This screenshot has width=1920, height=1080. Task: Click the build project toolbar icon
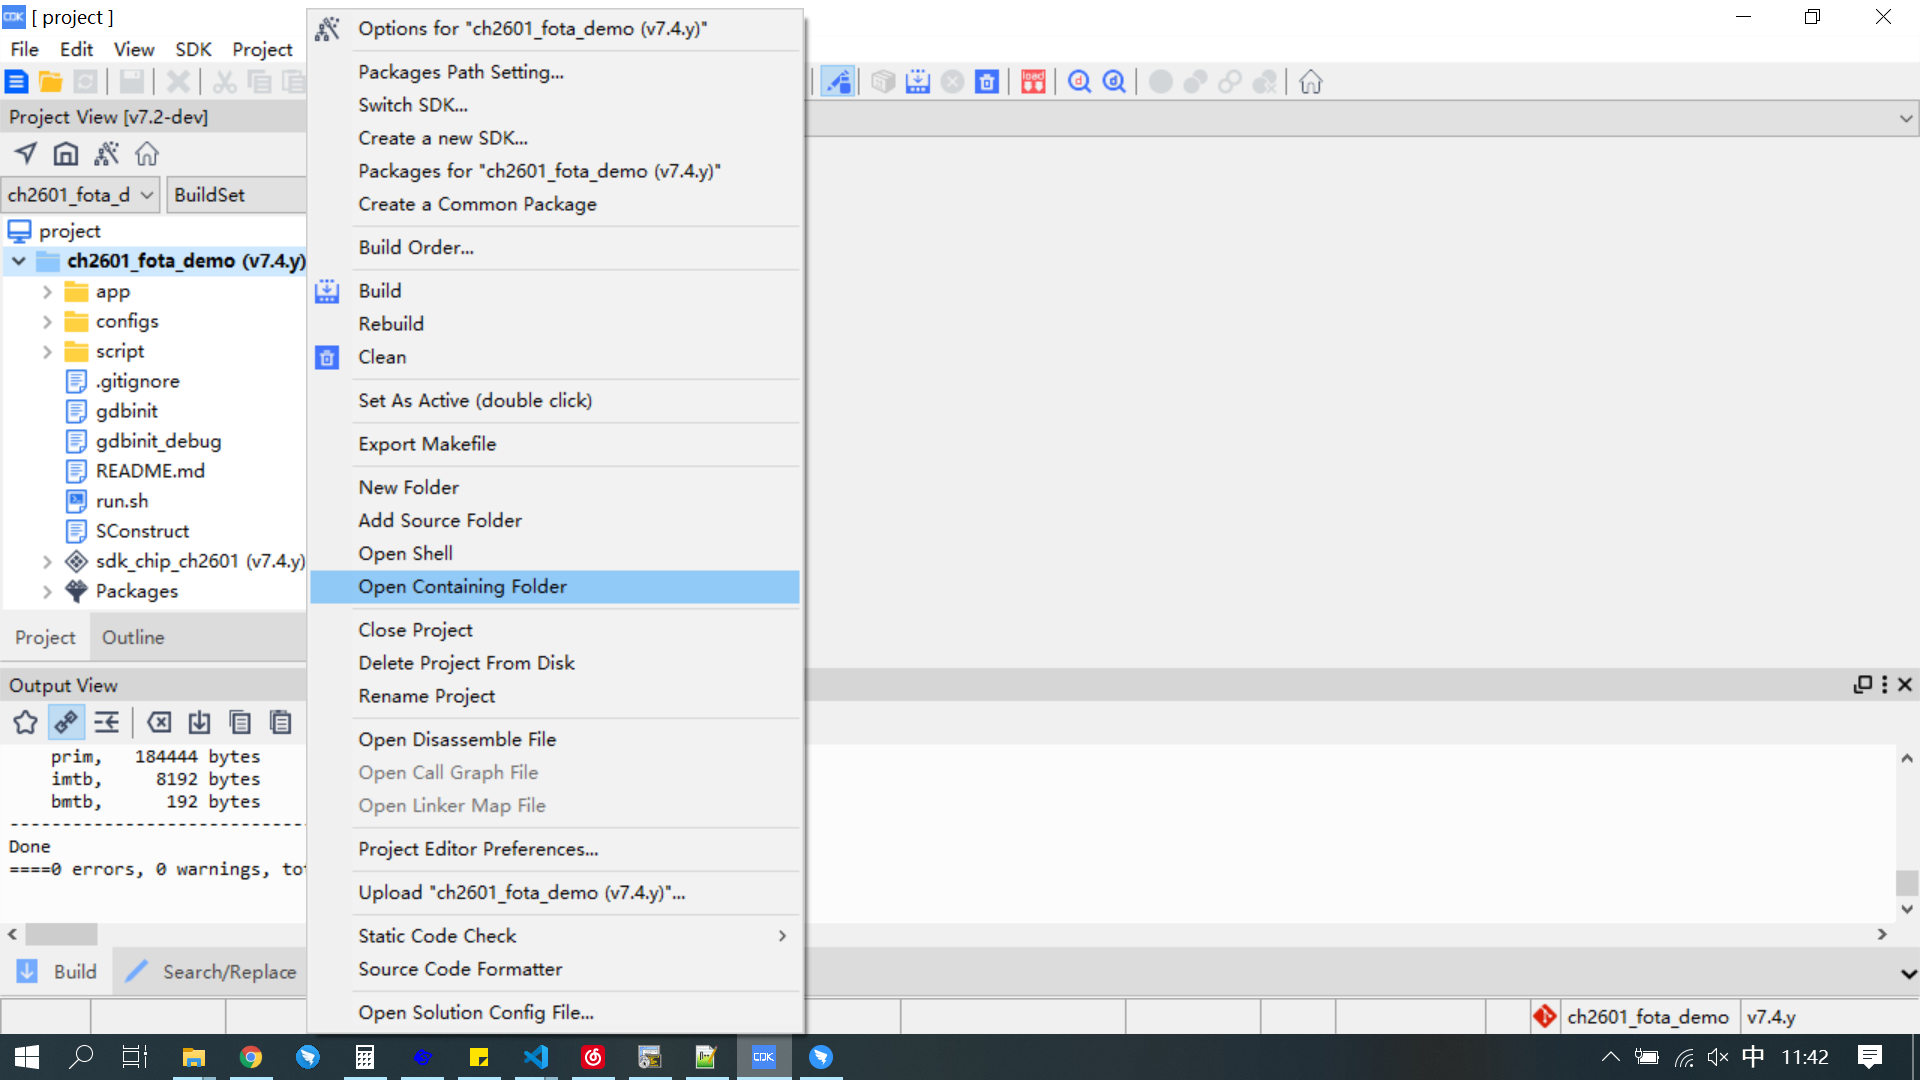click(917, 82)
